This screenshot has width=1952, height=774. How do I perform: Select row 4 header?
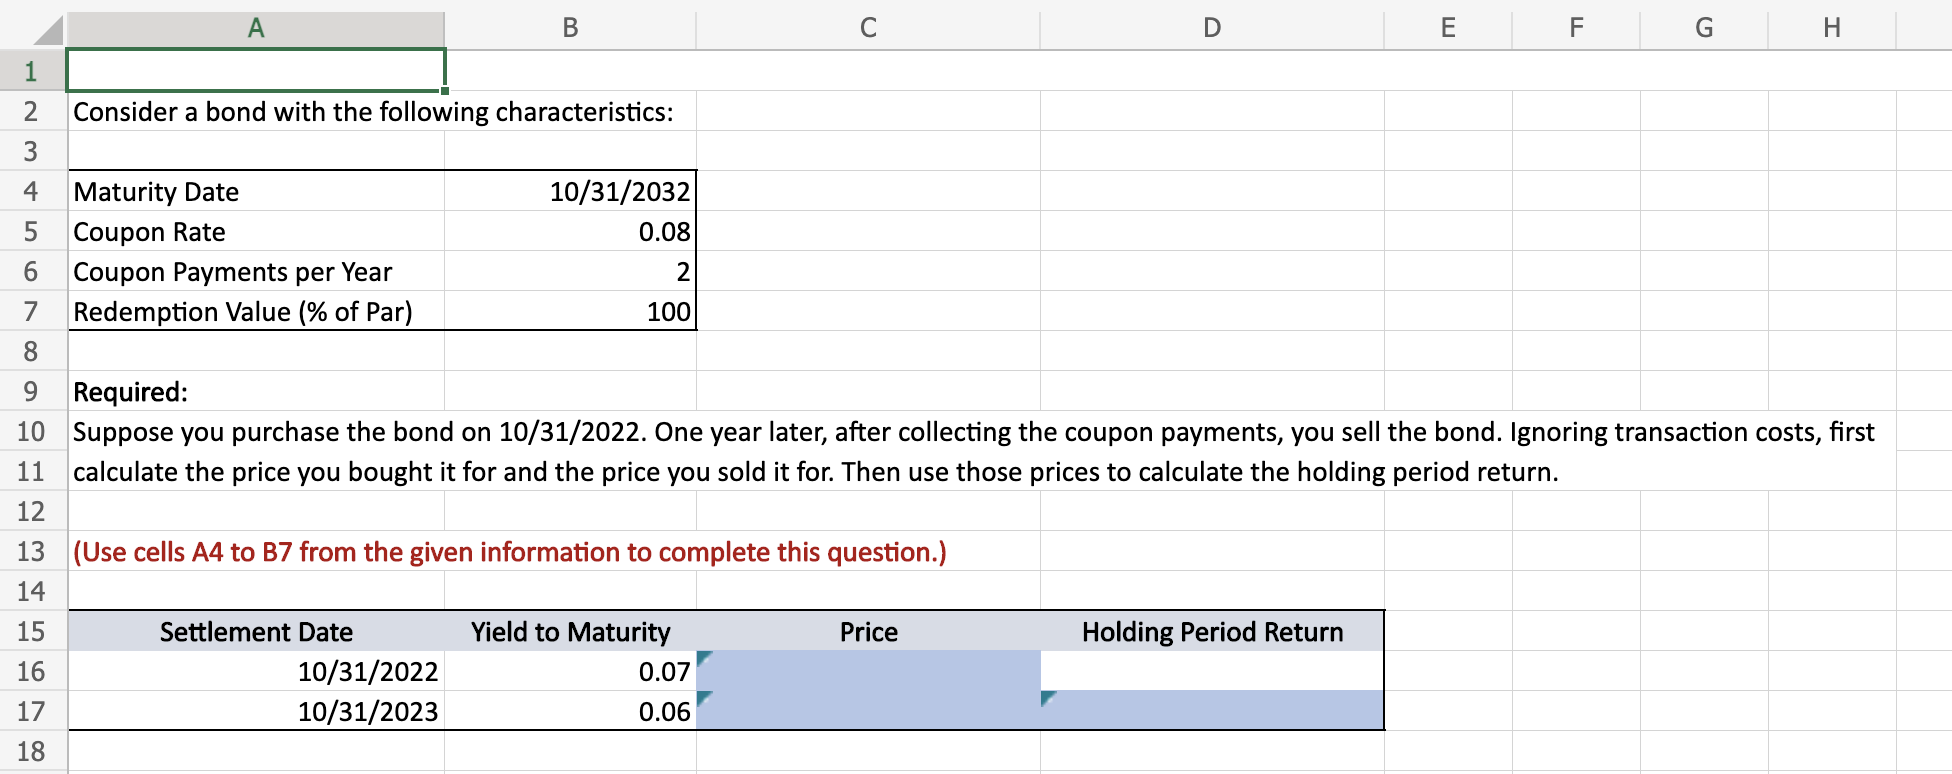32,191
